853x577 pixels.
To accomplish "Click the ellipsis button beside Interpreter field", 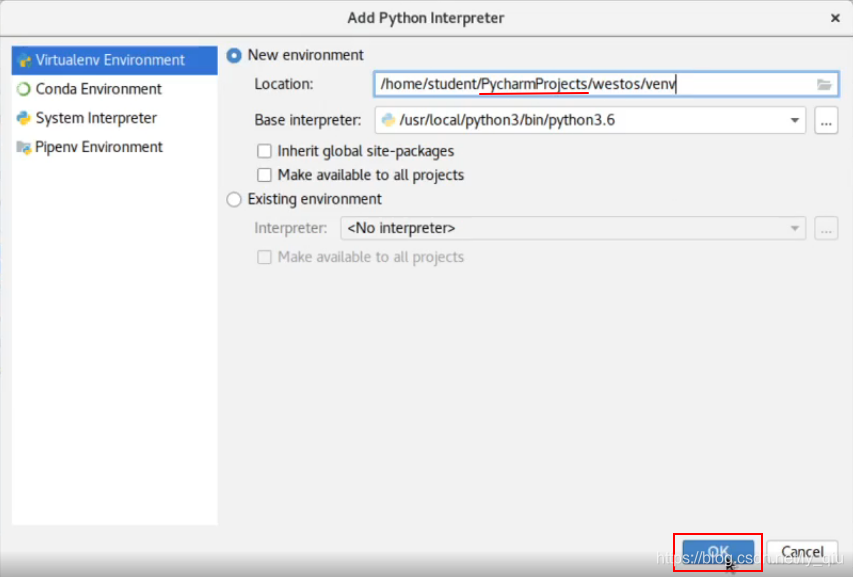I will coord(826,228).
